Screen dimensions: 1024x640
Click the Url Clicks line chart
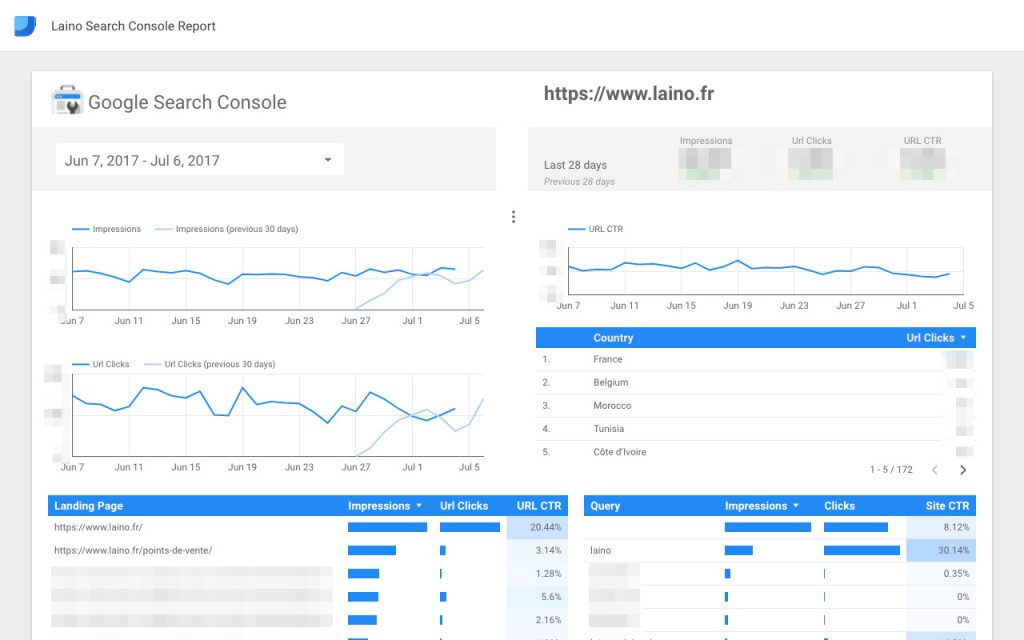tap(278, 415)
